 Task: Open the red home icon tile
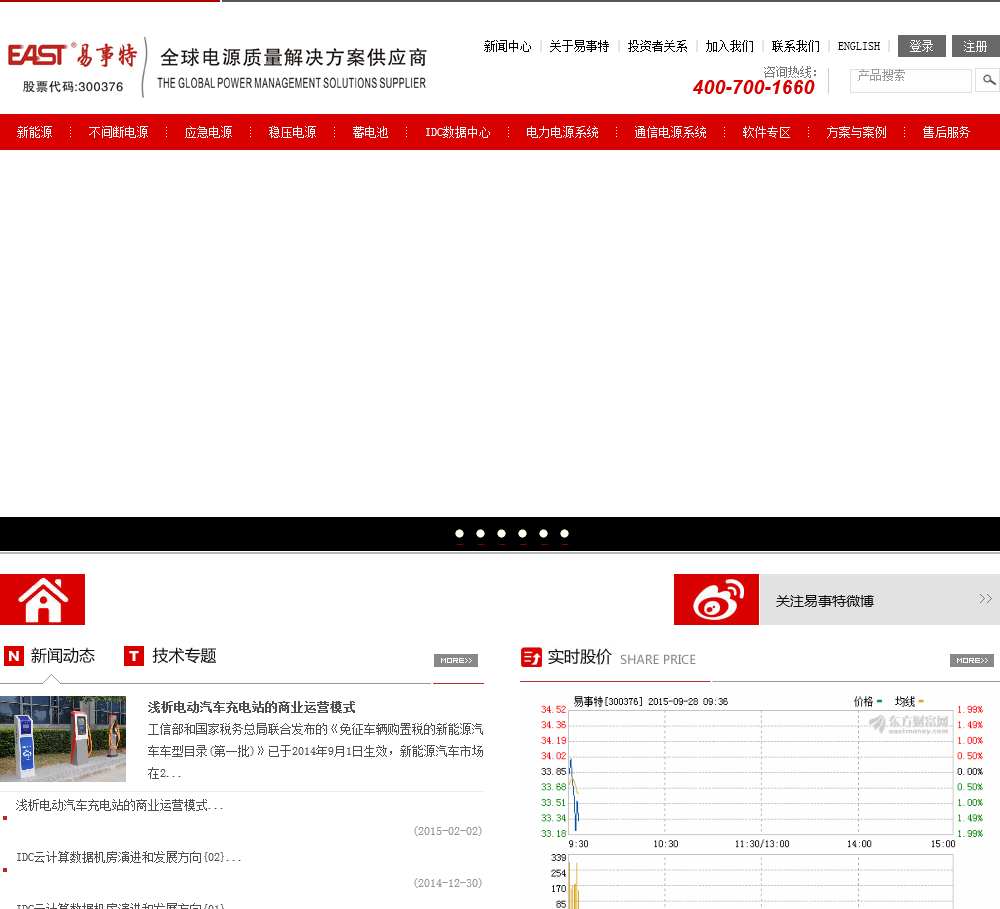tap(42, 600)
